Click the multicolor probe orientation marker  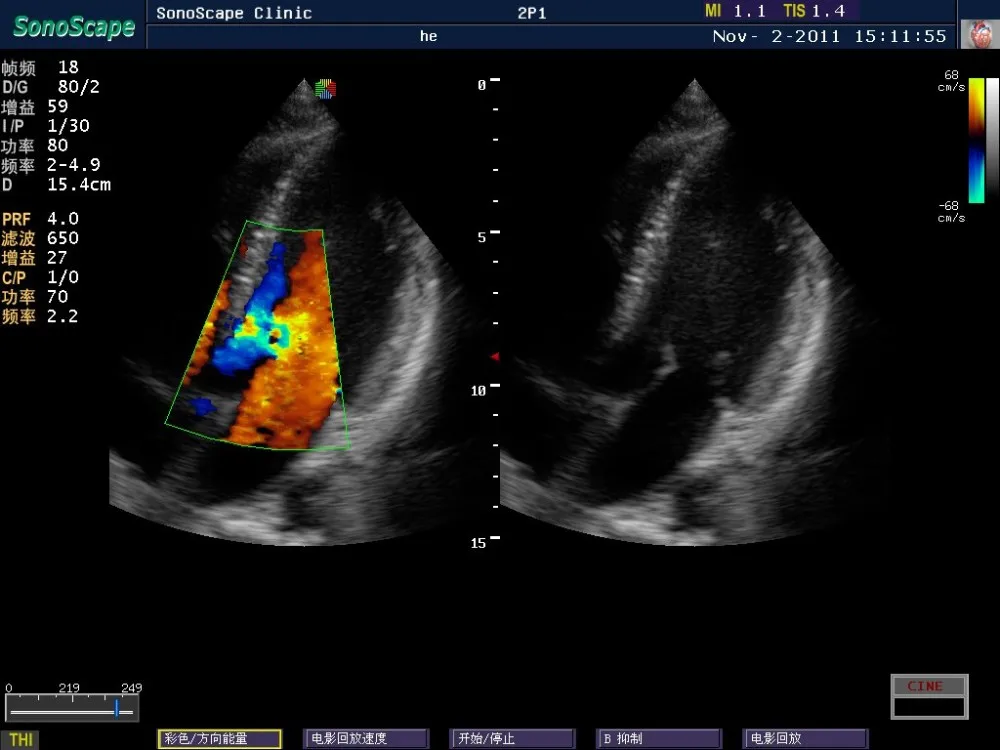(x=325, y=89)
